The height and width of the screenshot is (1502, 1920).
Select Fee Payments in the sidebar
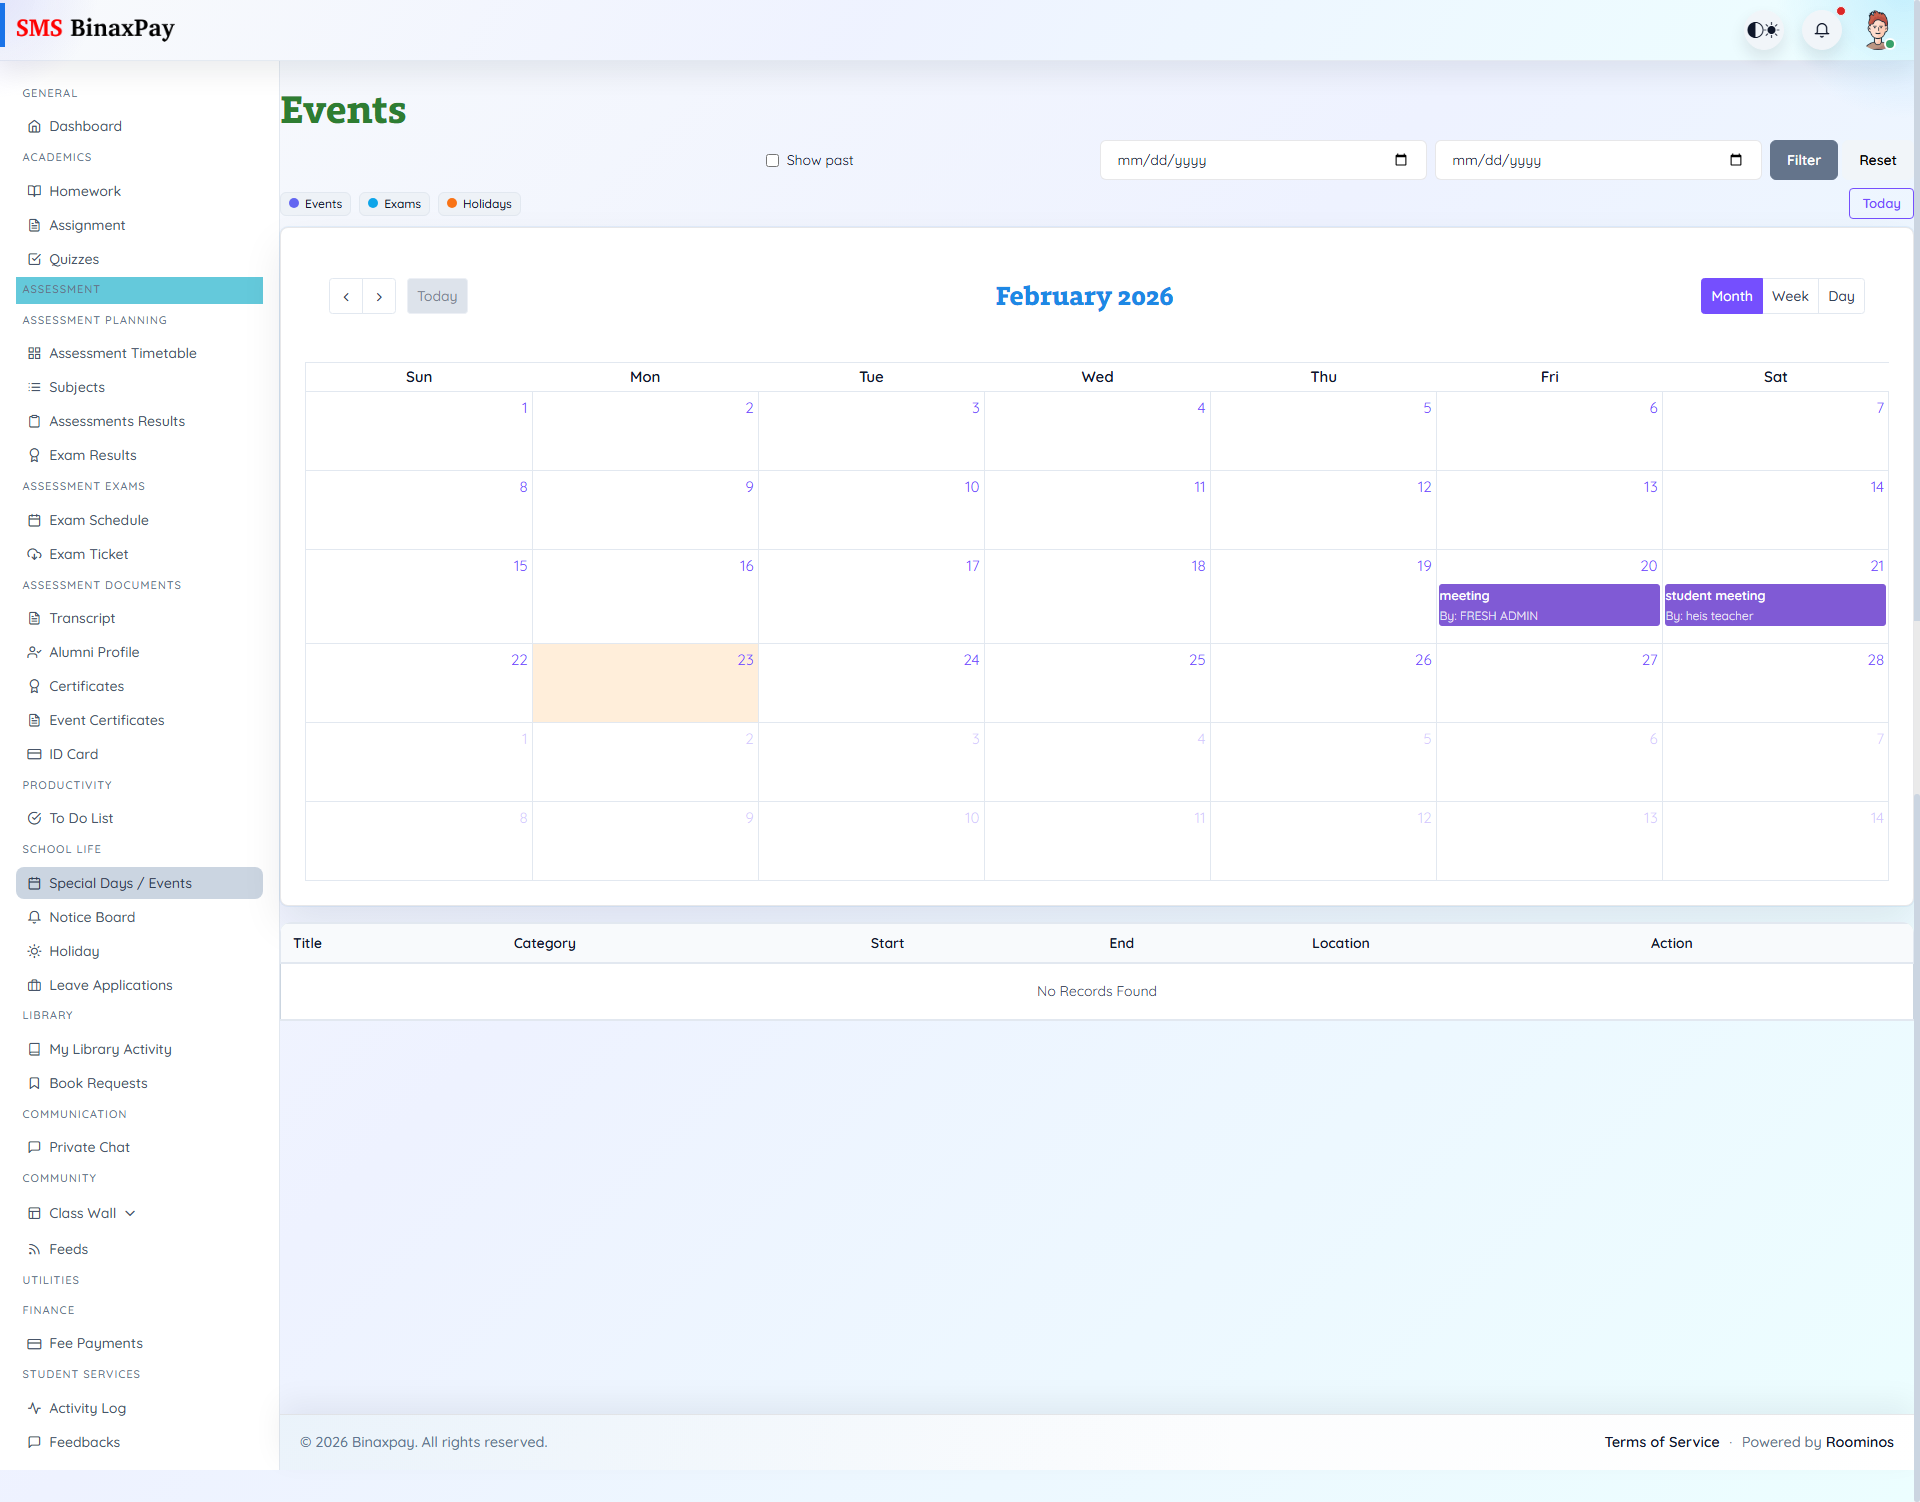[x=95, y=1343]
